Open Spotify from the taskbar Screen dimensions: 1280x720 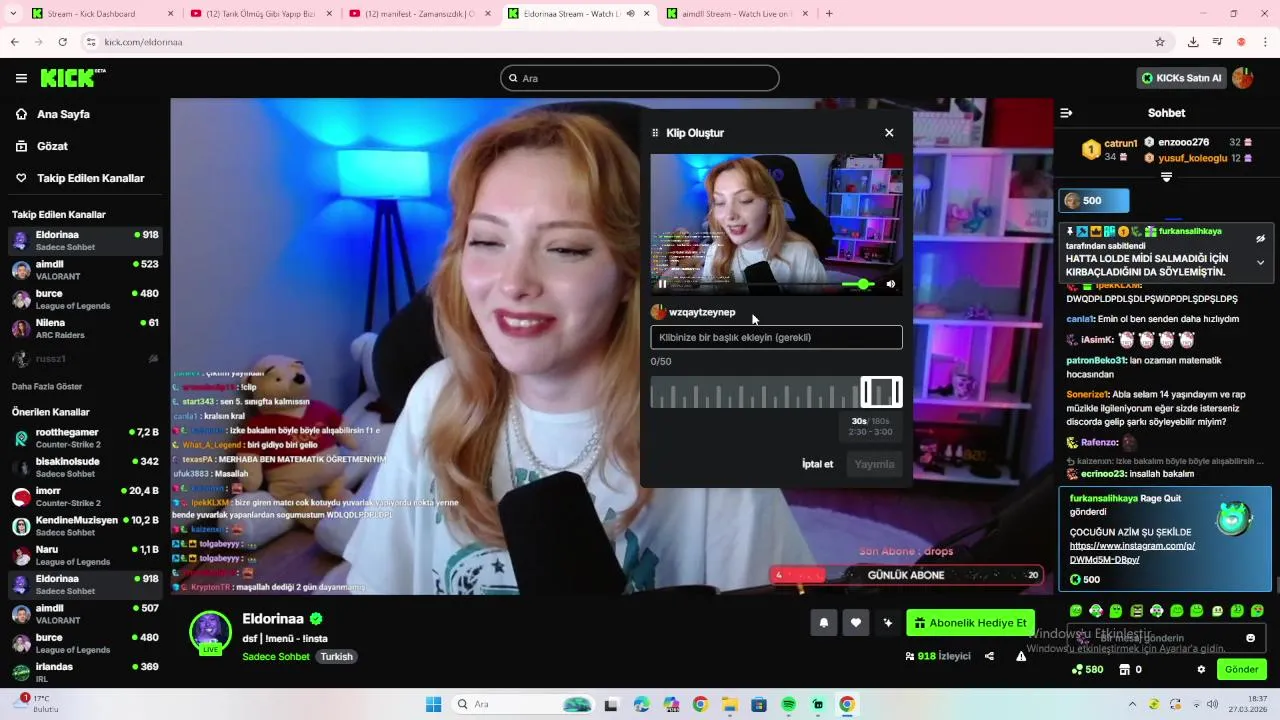coord(789,704)
